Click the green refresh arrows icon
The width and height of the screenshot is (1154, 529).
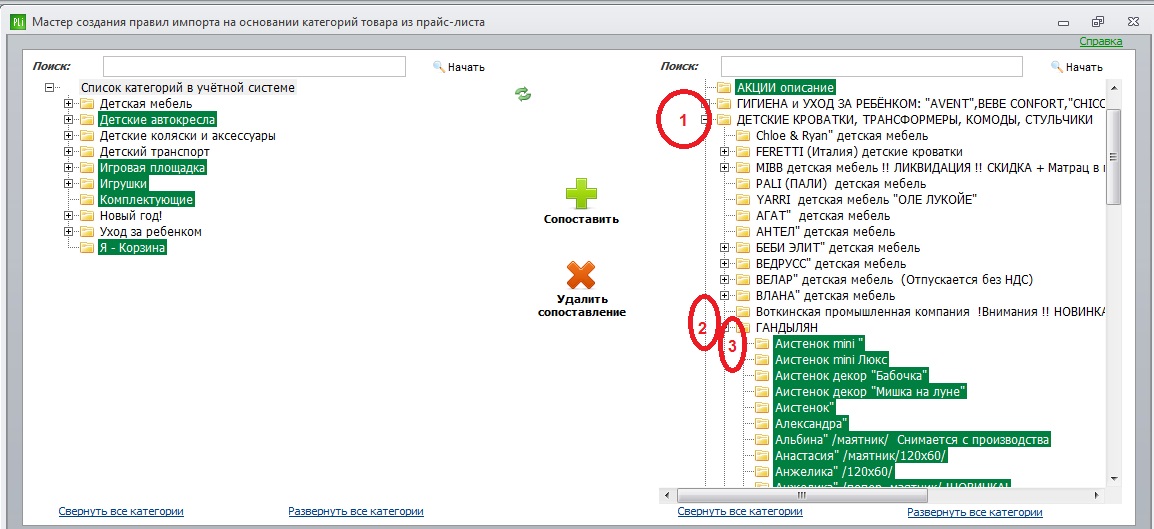[x=523, y=93]
